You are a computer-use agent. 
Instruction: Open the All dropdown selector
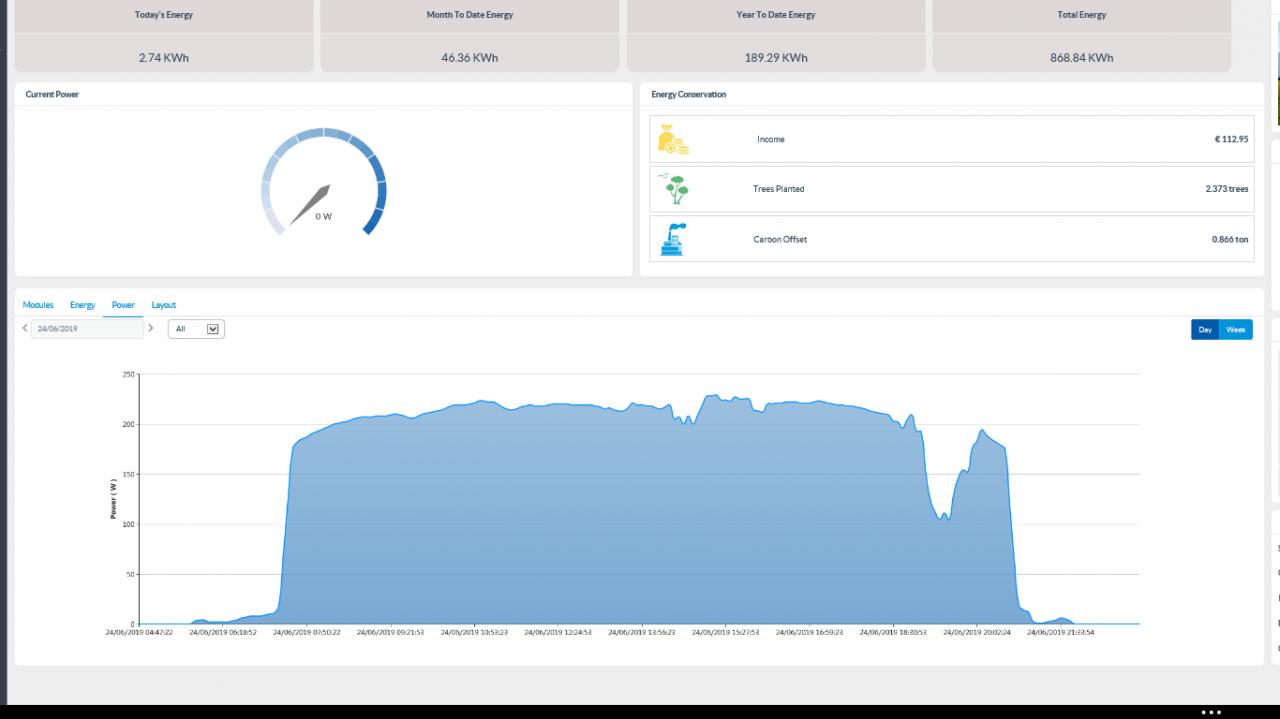point(196,328)
